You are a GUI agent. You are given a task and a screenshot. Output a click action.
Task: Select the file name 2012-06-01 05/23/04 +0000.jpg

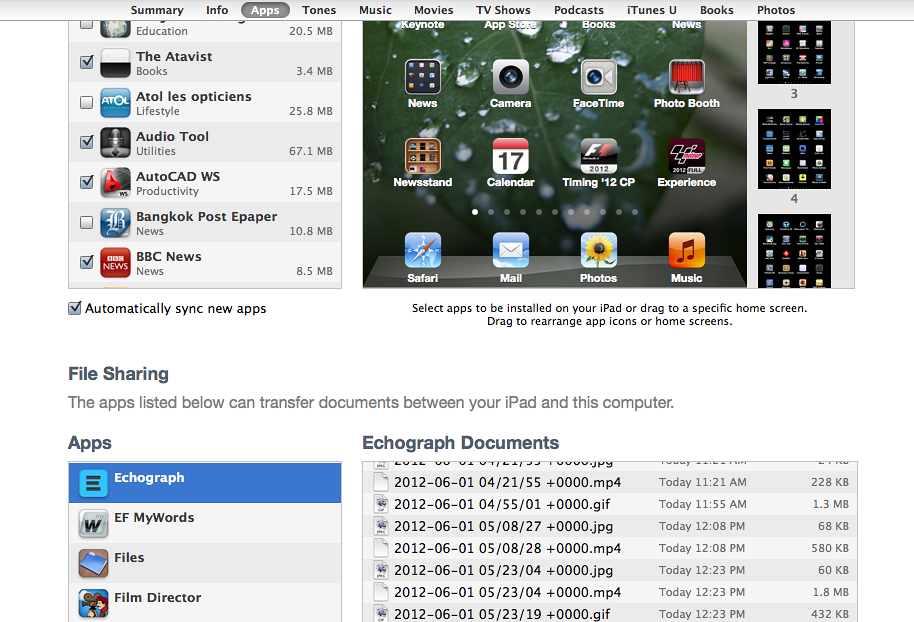[504, 571]
